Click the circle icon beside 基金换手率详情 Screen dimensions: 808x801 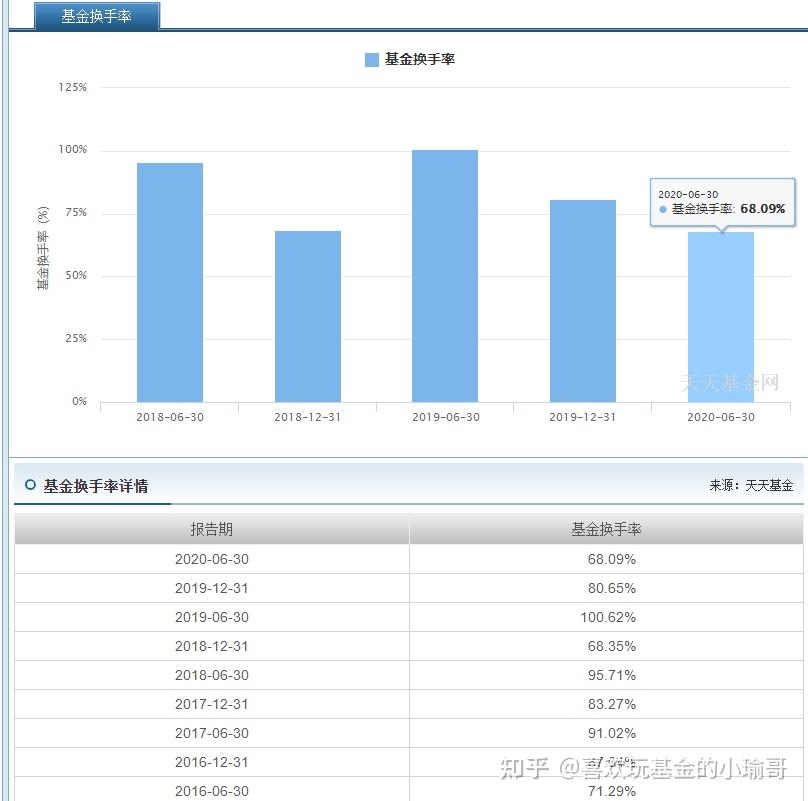(x=30, y=485)
